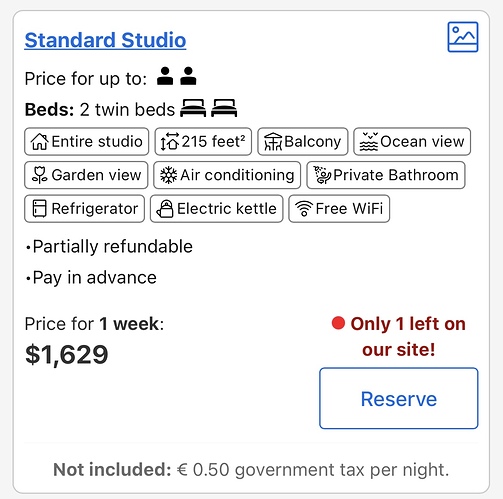Click the Refrigerator icon
This screenshot has width=503, height=499.
39,209
